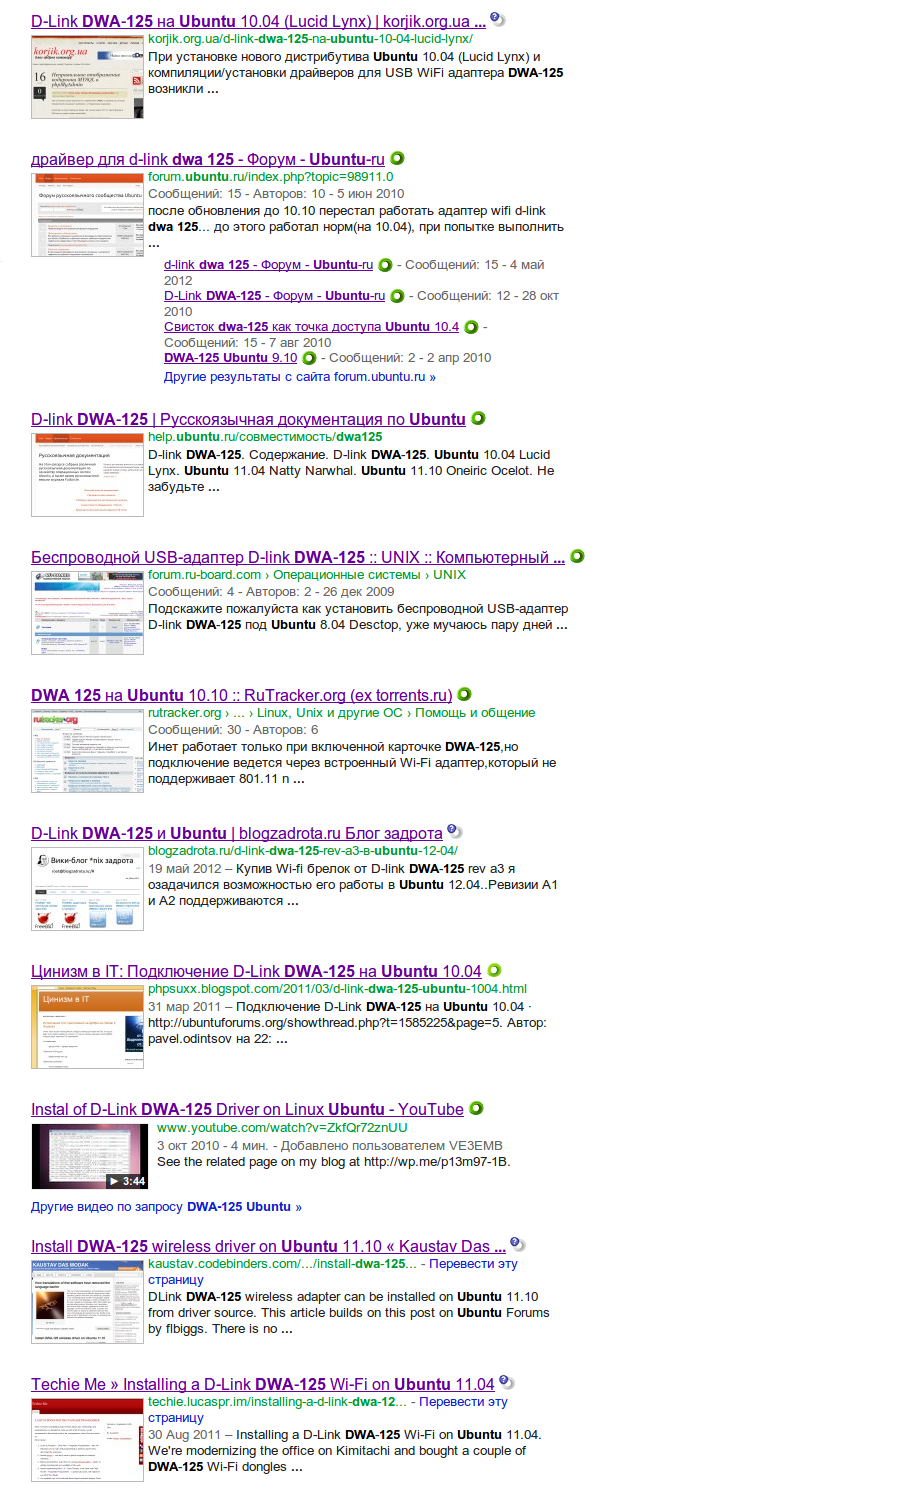Image resolution: width=917 pixels, height=1511 pixels.
Task: Click rating icon beside 'Свисток dwa-125' sub-result
Action: (x=471, y=327)
